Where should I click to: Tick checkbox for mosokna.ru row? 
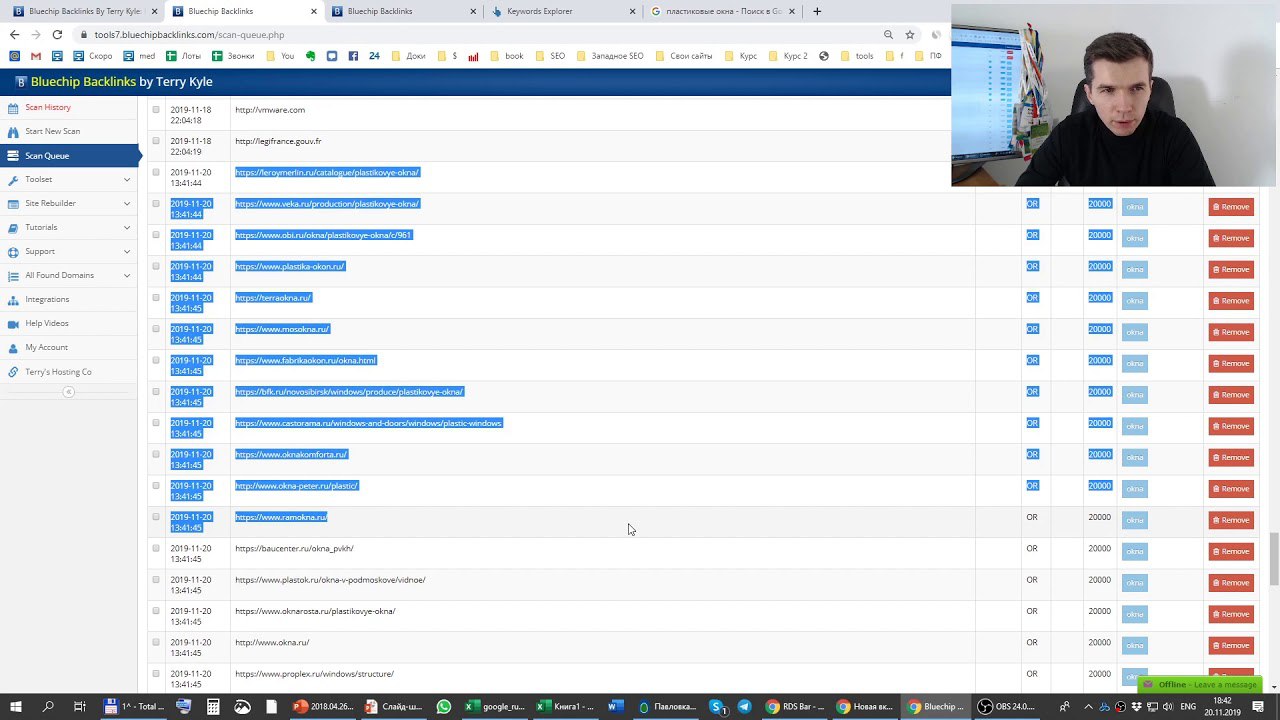[156, 329]
